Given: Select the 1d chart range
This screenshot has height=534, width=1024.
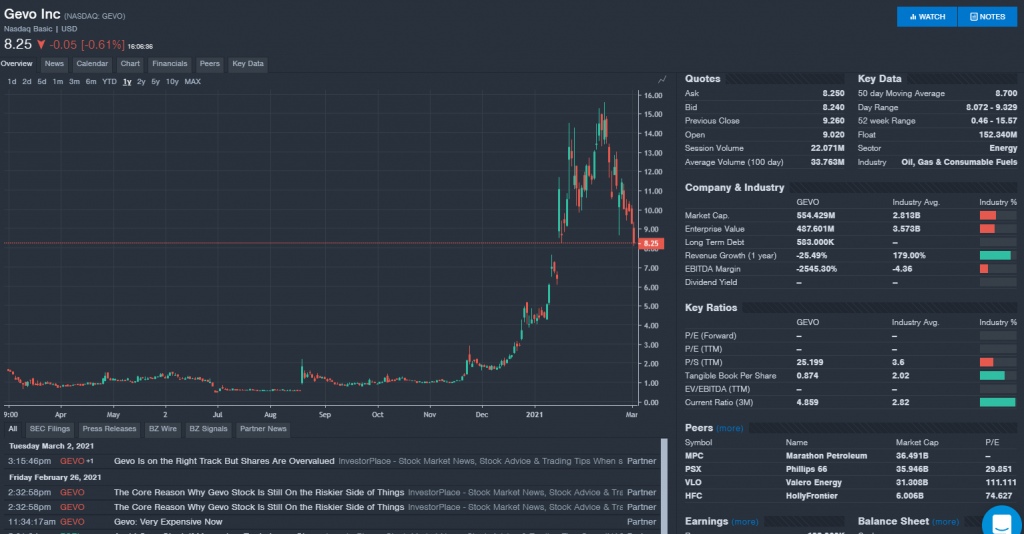Looking at the screenshot, I should point(12,82).
